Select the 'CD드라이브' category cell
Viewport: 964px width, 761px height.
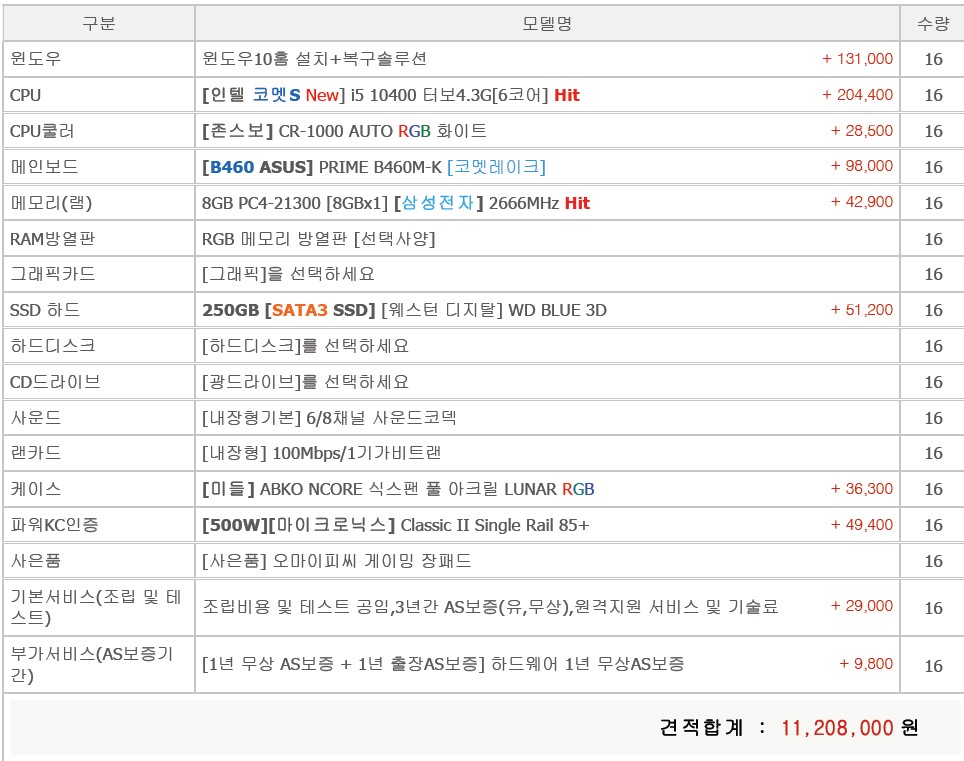pos(99,382)
